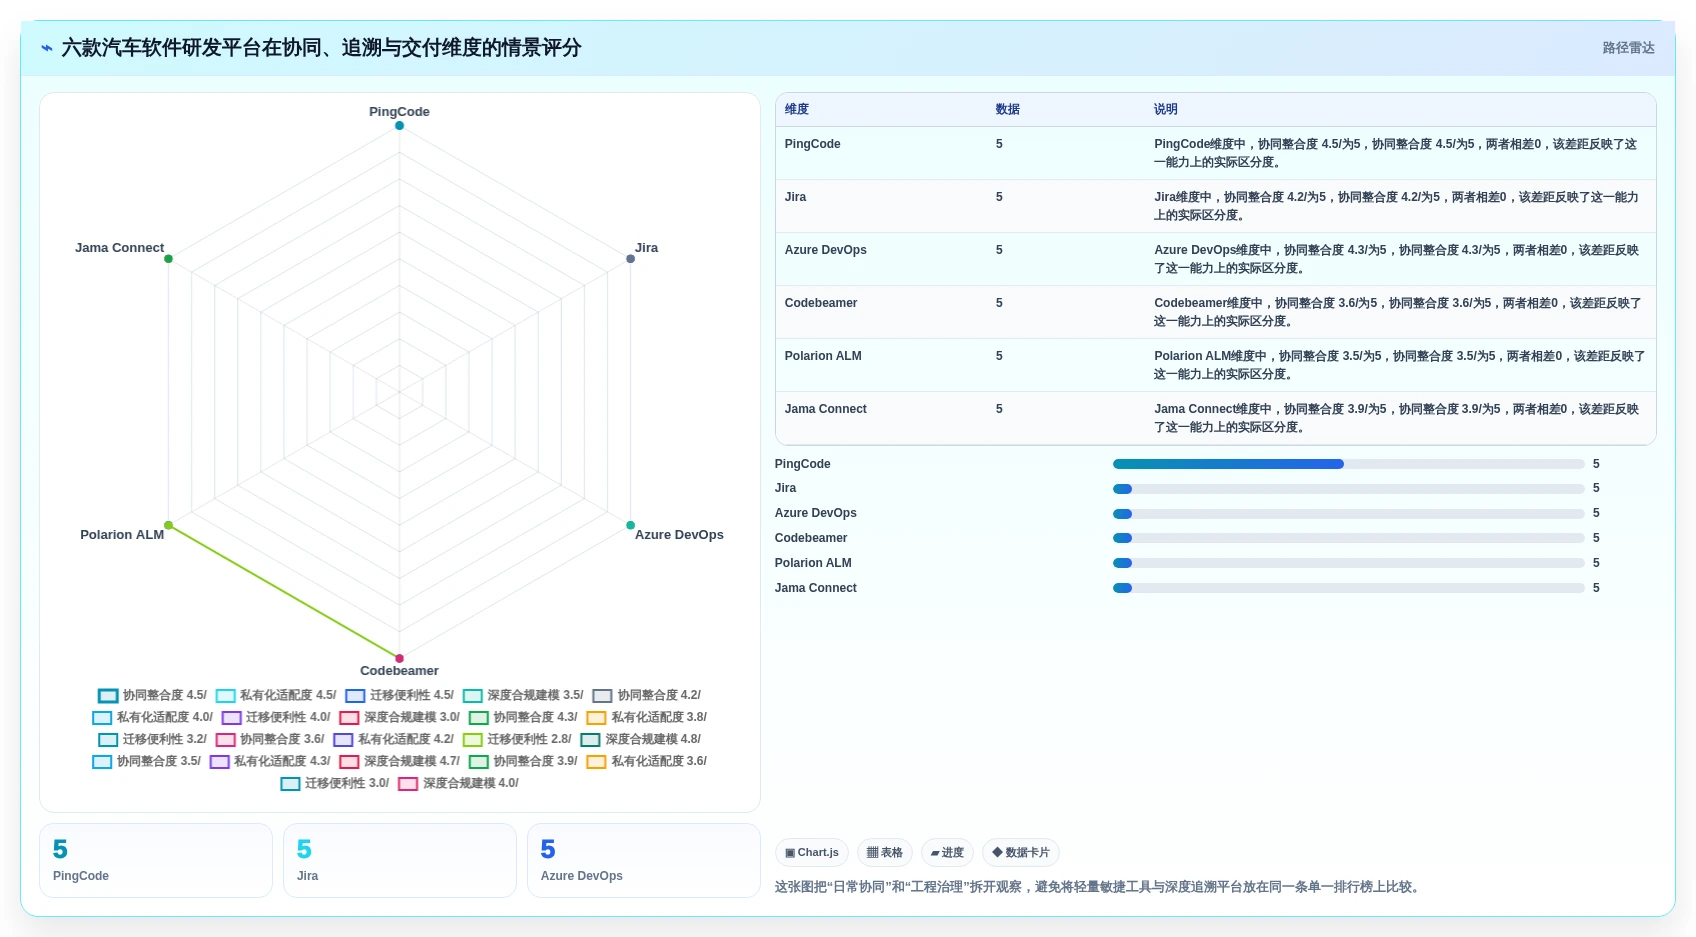Click the 进度 chip

[x=947, y=853]
